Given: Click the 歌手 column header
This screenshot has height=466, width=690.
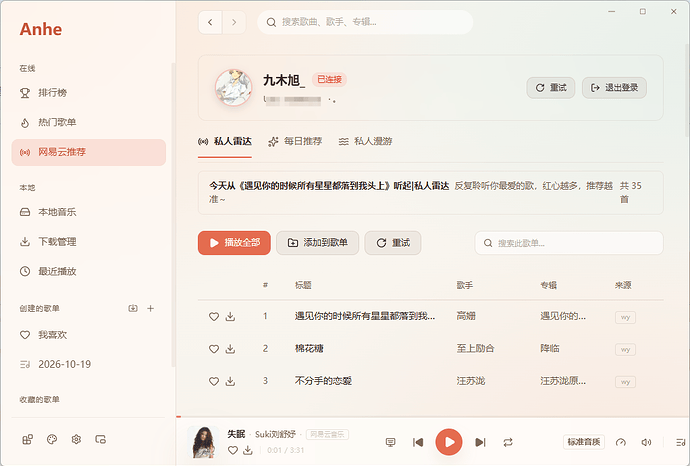Looking at the screenshot, I should pos(465,285).
